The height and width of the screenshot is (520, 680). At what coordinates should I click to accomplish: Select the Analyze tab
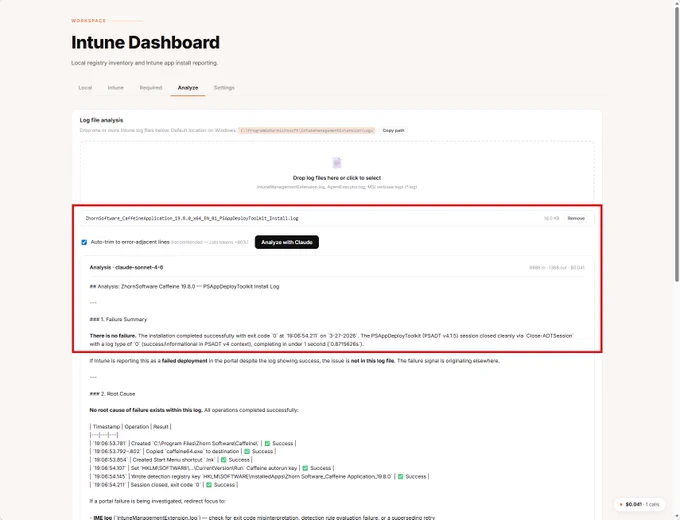(188, 88)
